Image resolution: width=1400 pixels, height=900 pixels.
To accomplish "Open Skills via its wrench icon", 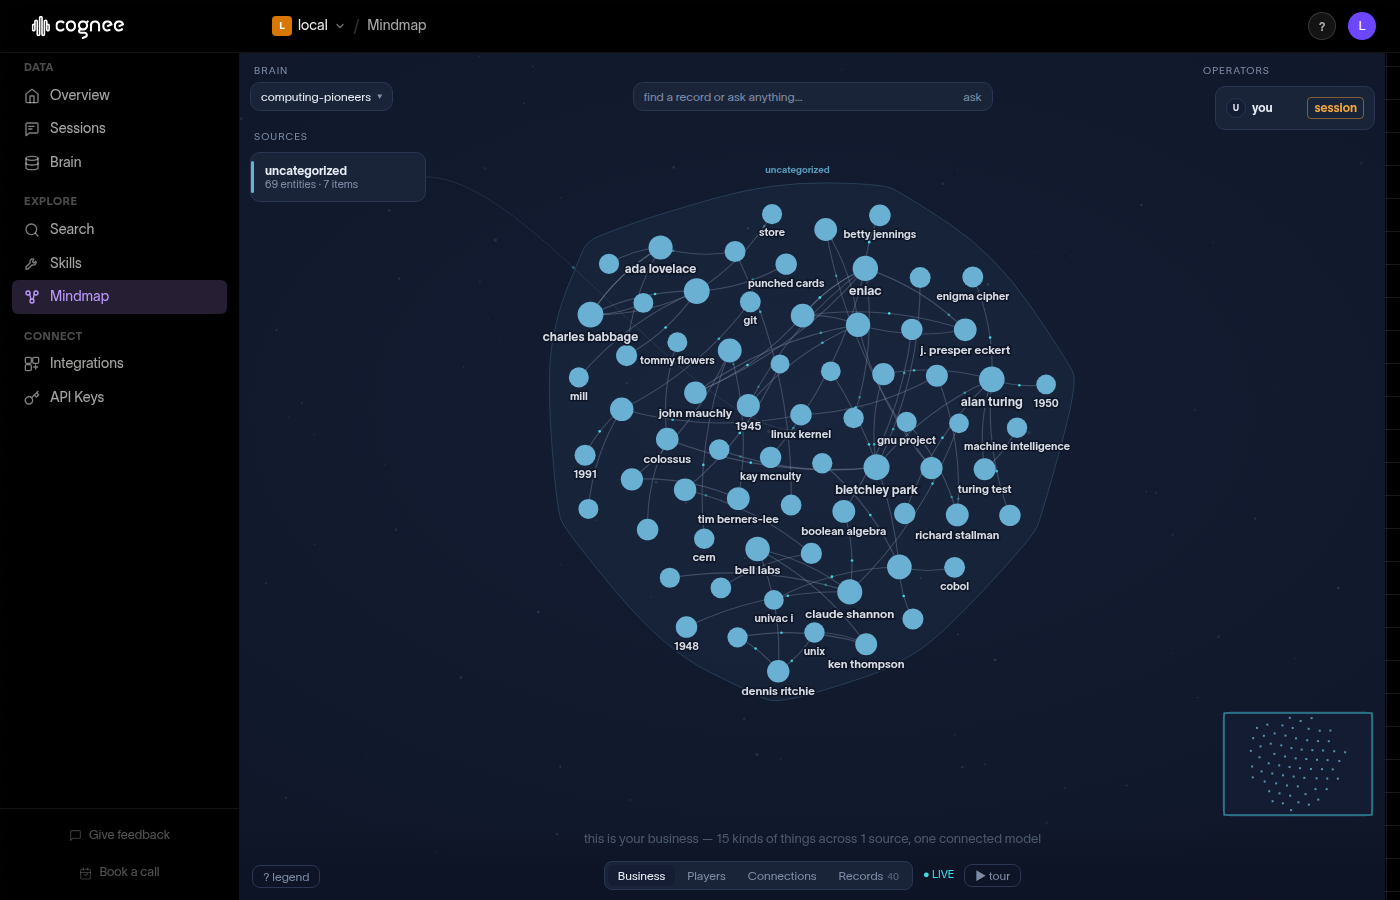I will point(32,264).
